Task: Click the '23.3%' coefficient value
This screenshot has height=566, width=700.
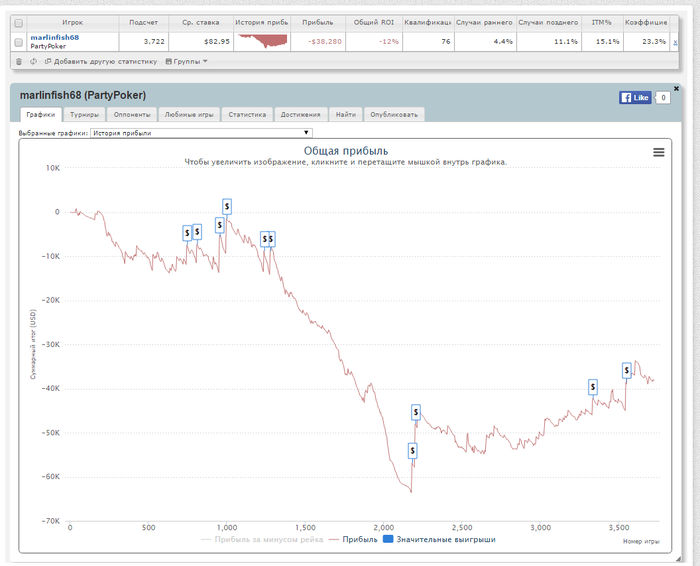Action: click(654, 42)
